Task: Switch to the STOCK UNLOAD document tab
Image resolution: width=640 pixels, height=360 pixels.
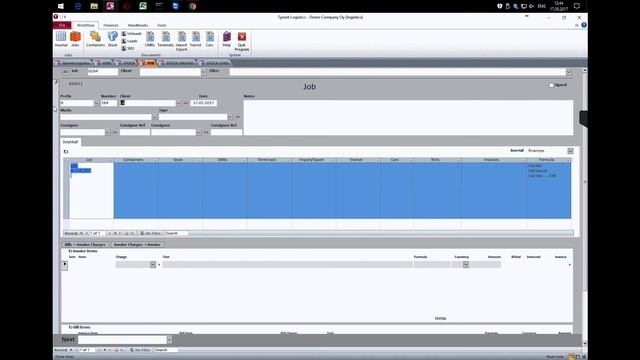Action: tap(177, 63)
